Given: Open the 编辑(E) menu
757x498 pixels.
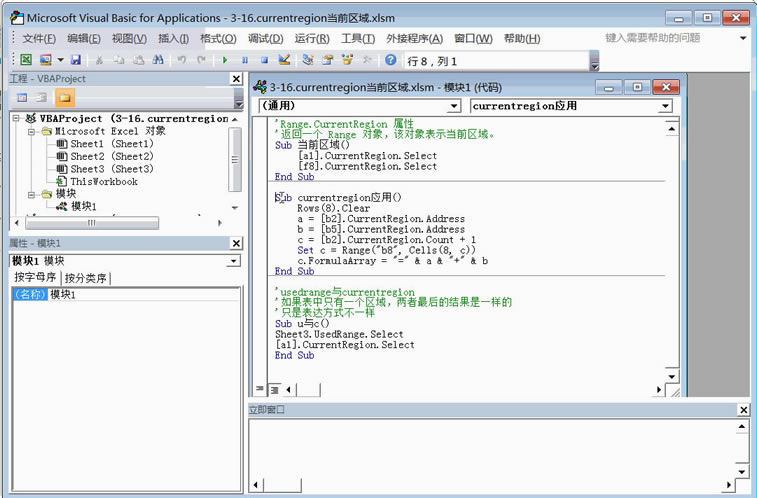Looking at the screenshot, I should [x=84, y=39].
